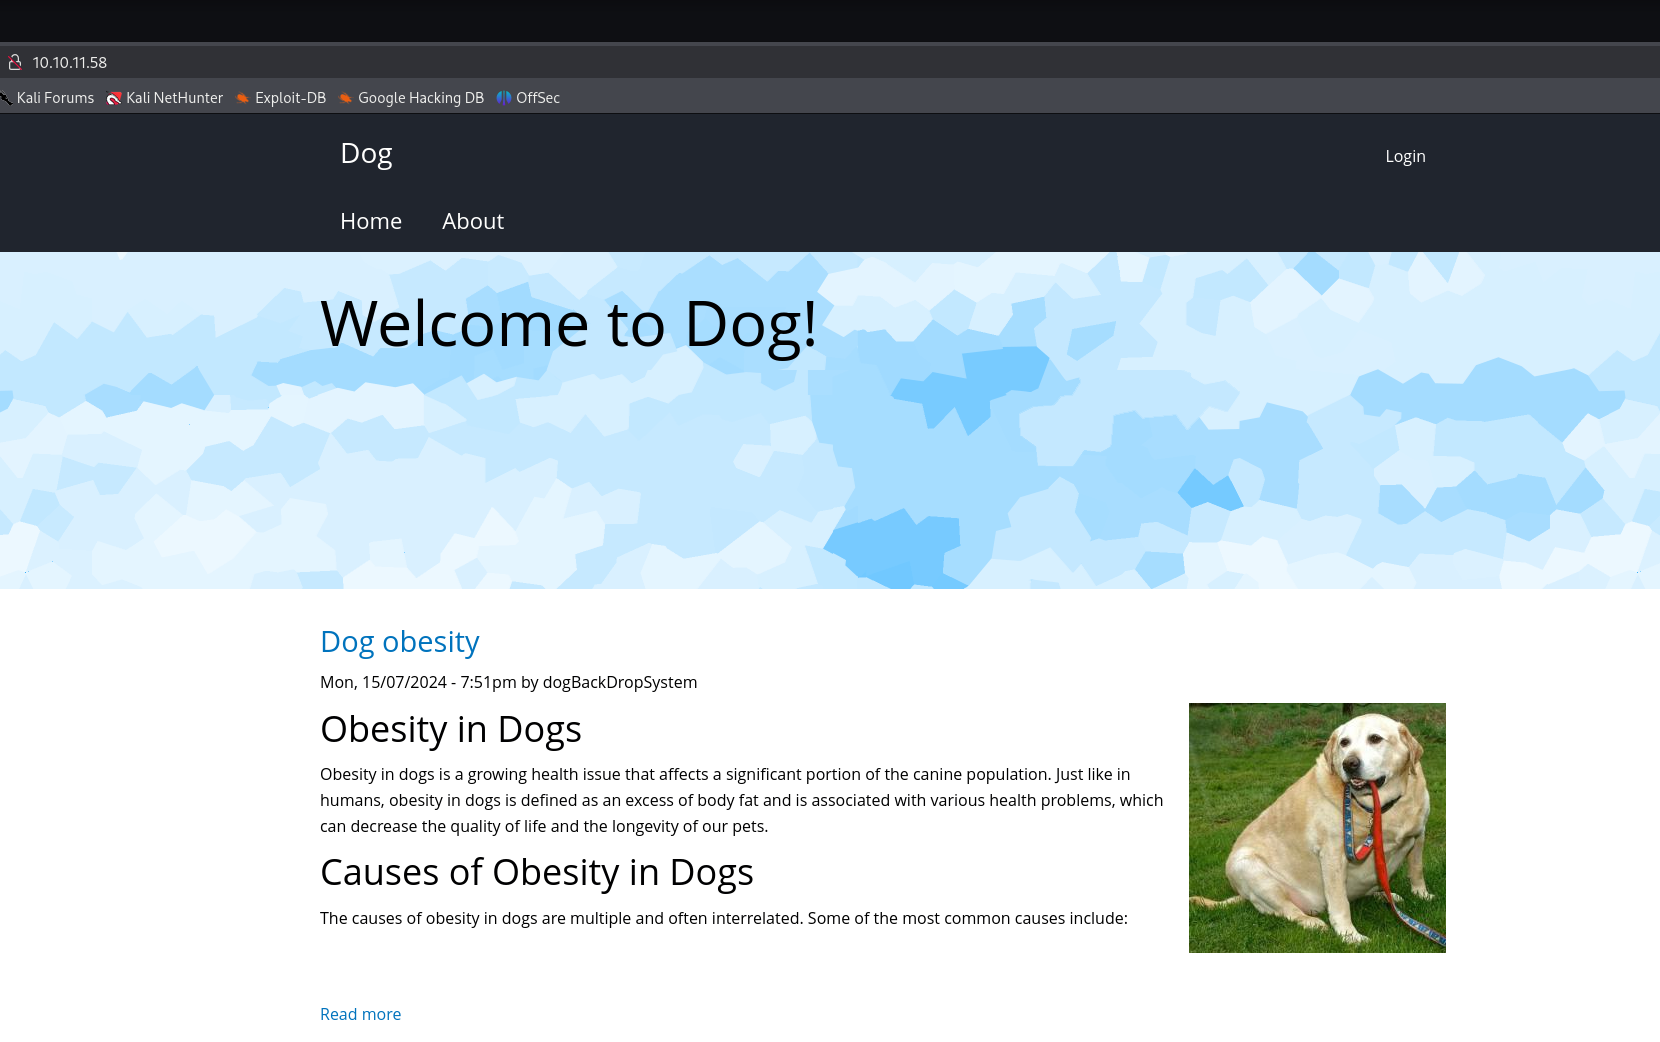Click the OffSec bookmark icon
This screenshot has height=1042, width=1660.
click(x=504, y=98)
